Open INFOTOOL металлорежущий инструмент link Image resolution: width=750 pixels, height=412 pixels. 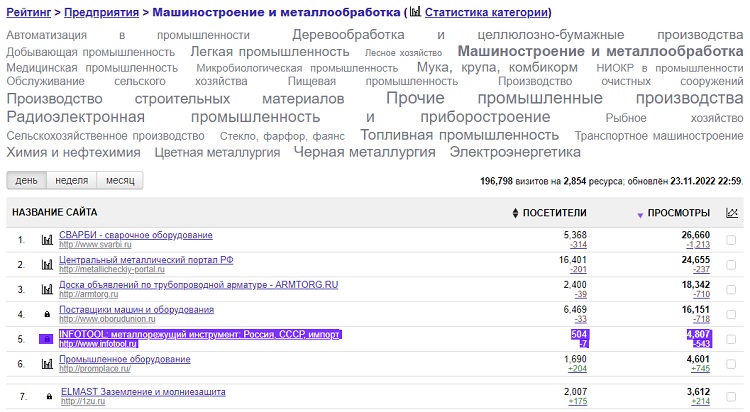(199, 334)
